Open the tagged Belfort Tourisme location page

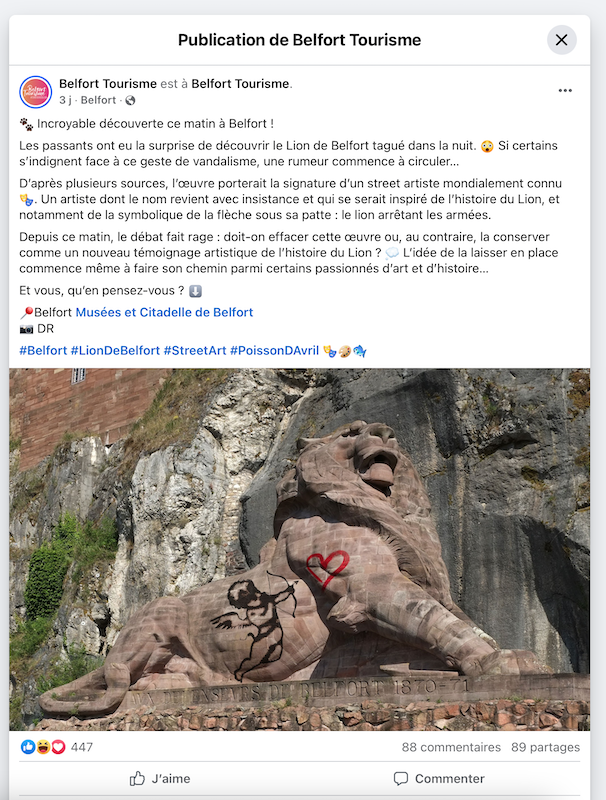coord(240,84)
